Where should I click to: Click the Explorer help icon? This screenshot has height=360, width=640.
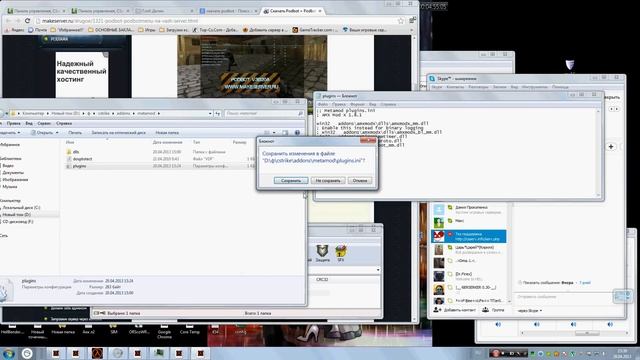[x=297, y=133]
